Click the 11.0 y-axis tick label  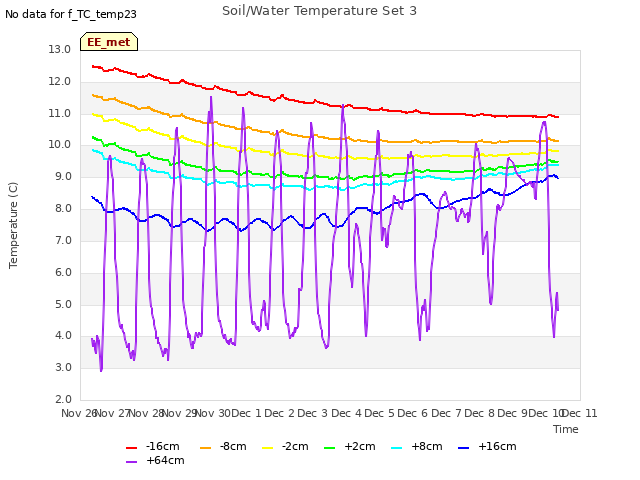point(60,113)
